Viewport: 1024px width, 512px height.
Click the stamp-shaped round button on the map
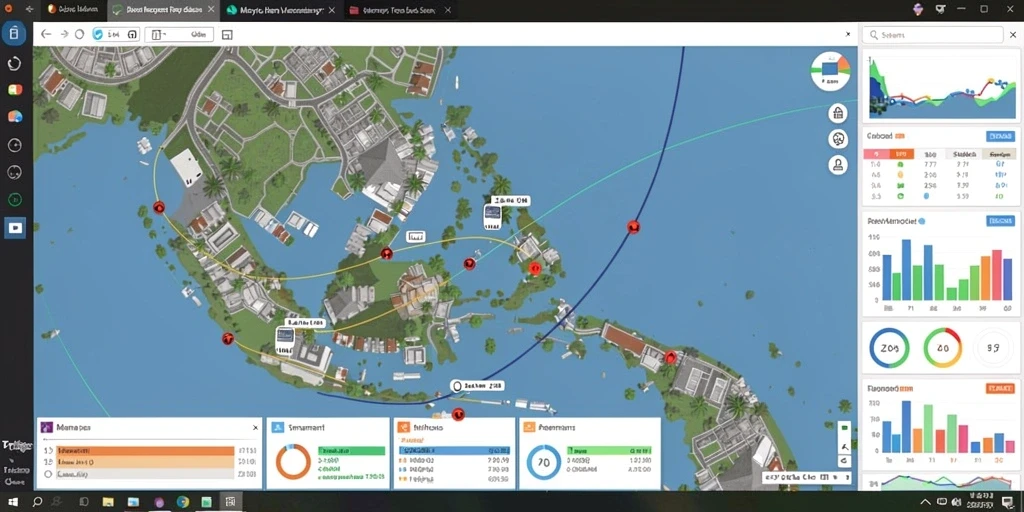point(838,165)
